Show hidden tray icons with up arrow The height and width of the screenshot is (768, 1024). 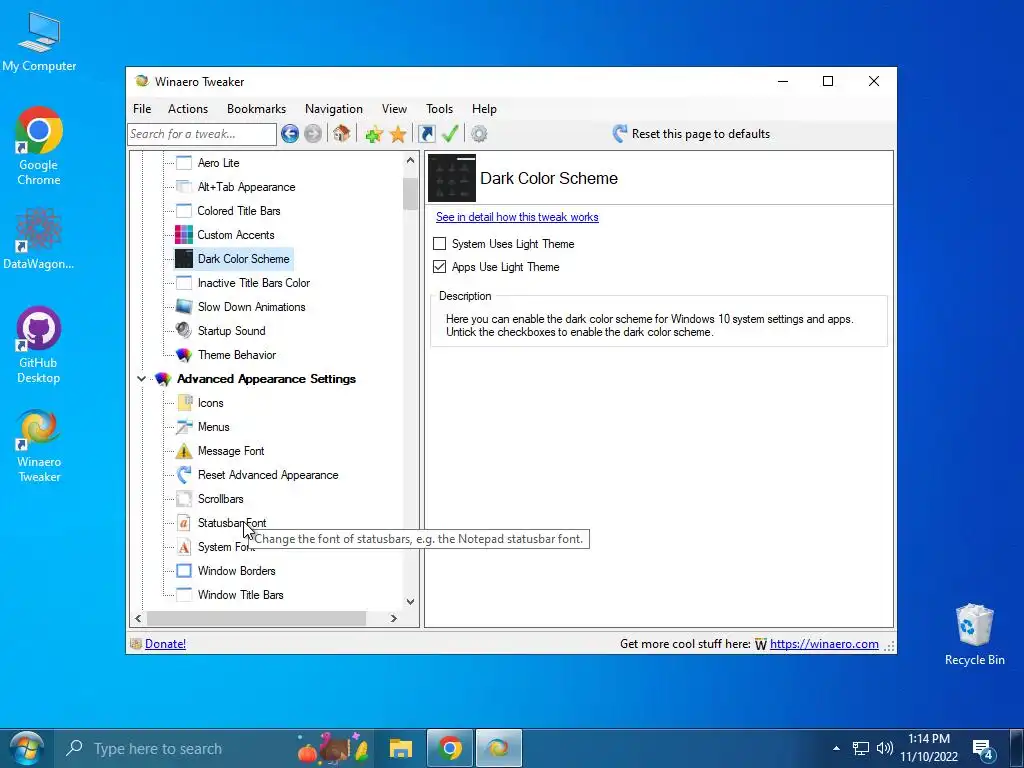(x=836, y=748)
